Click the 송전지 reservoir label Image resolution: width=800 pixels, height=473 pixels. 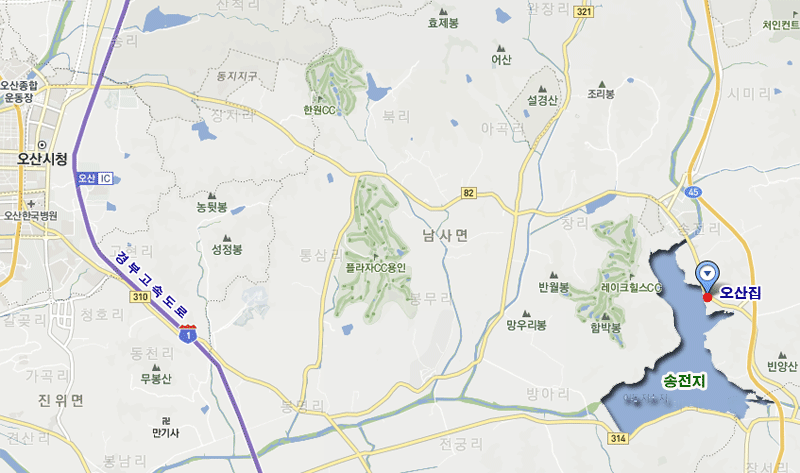pyautogui.click(x=684, y=381)
